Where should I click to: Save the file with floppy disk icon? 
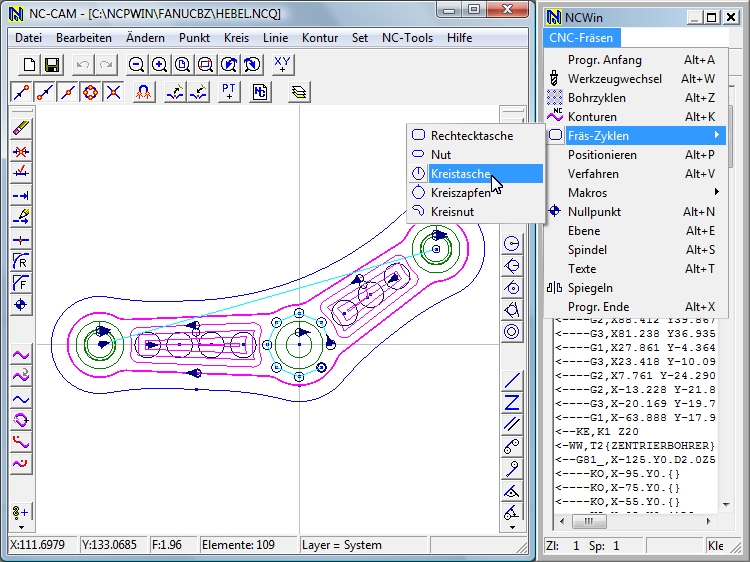(52, 65)
